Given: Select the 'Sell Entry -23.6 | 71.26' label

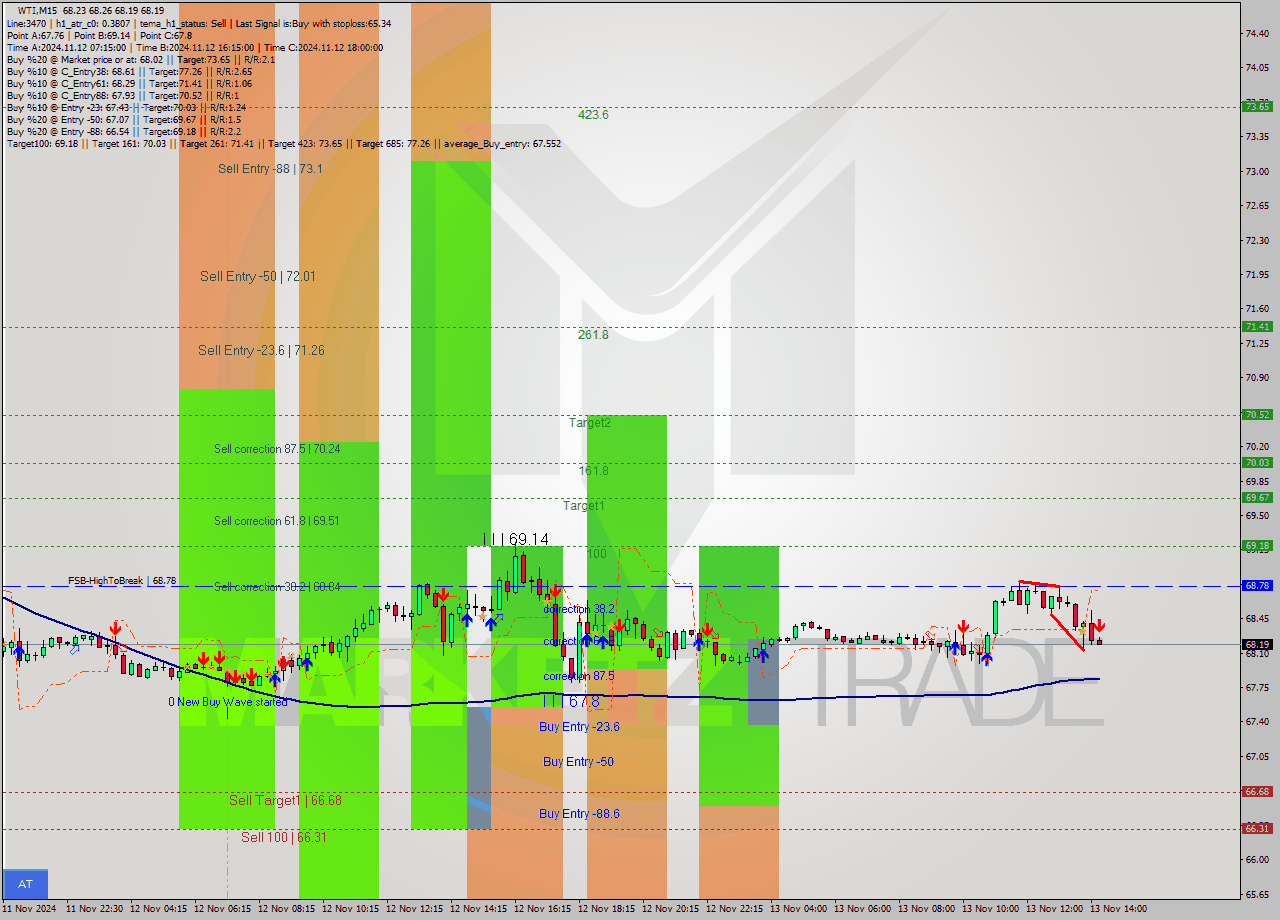Looking at the screenshot, I should [x=261, y=350].
